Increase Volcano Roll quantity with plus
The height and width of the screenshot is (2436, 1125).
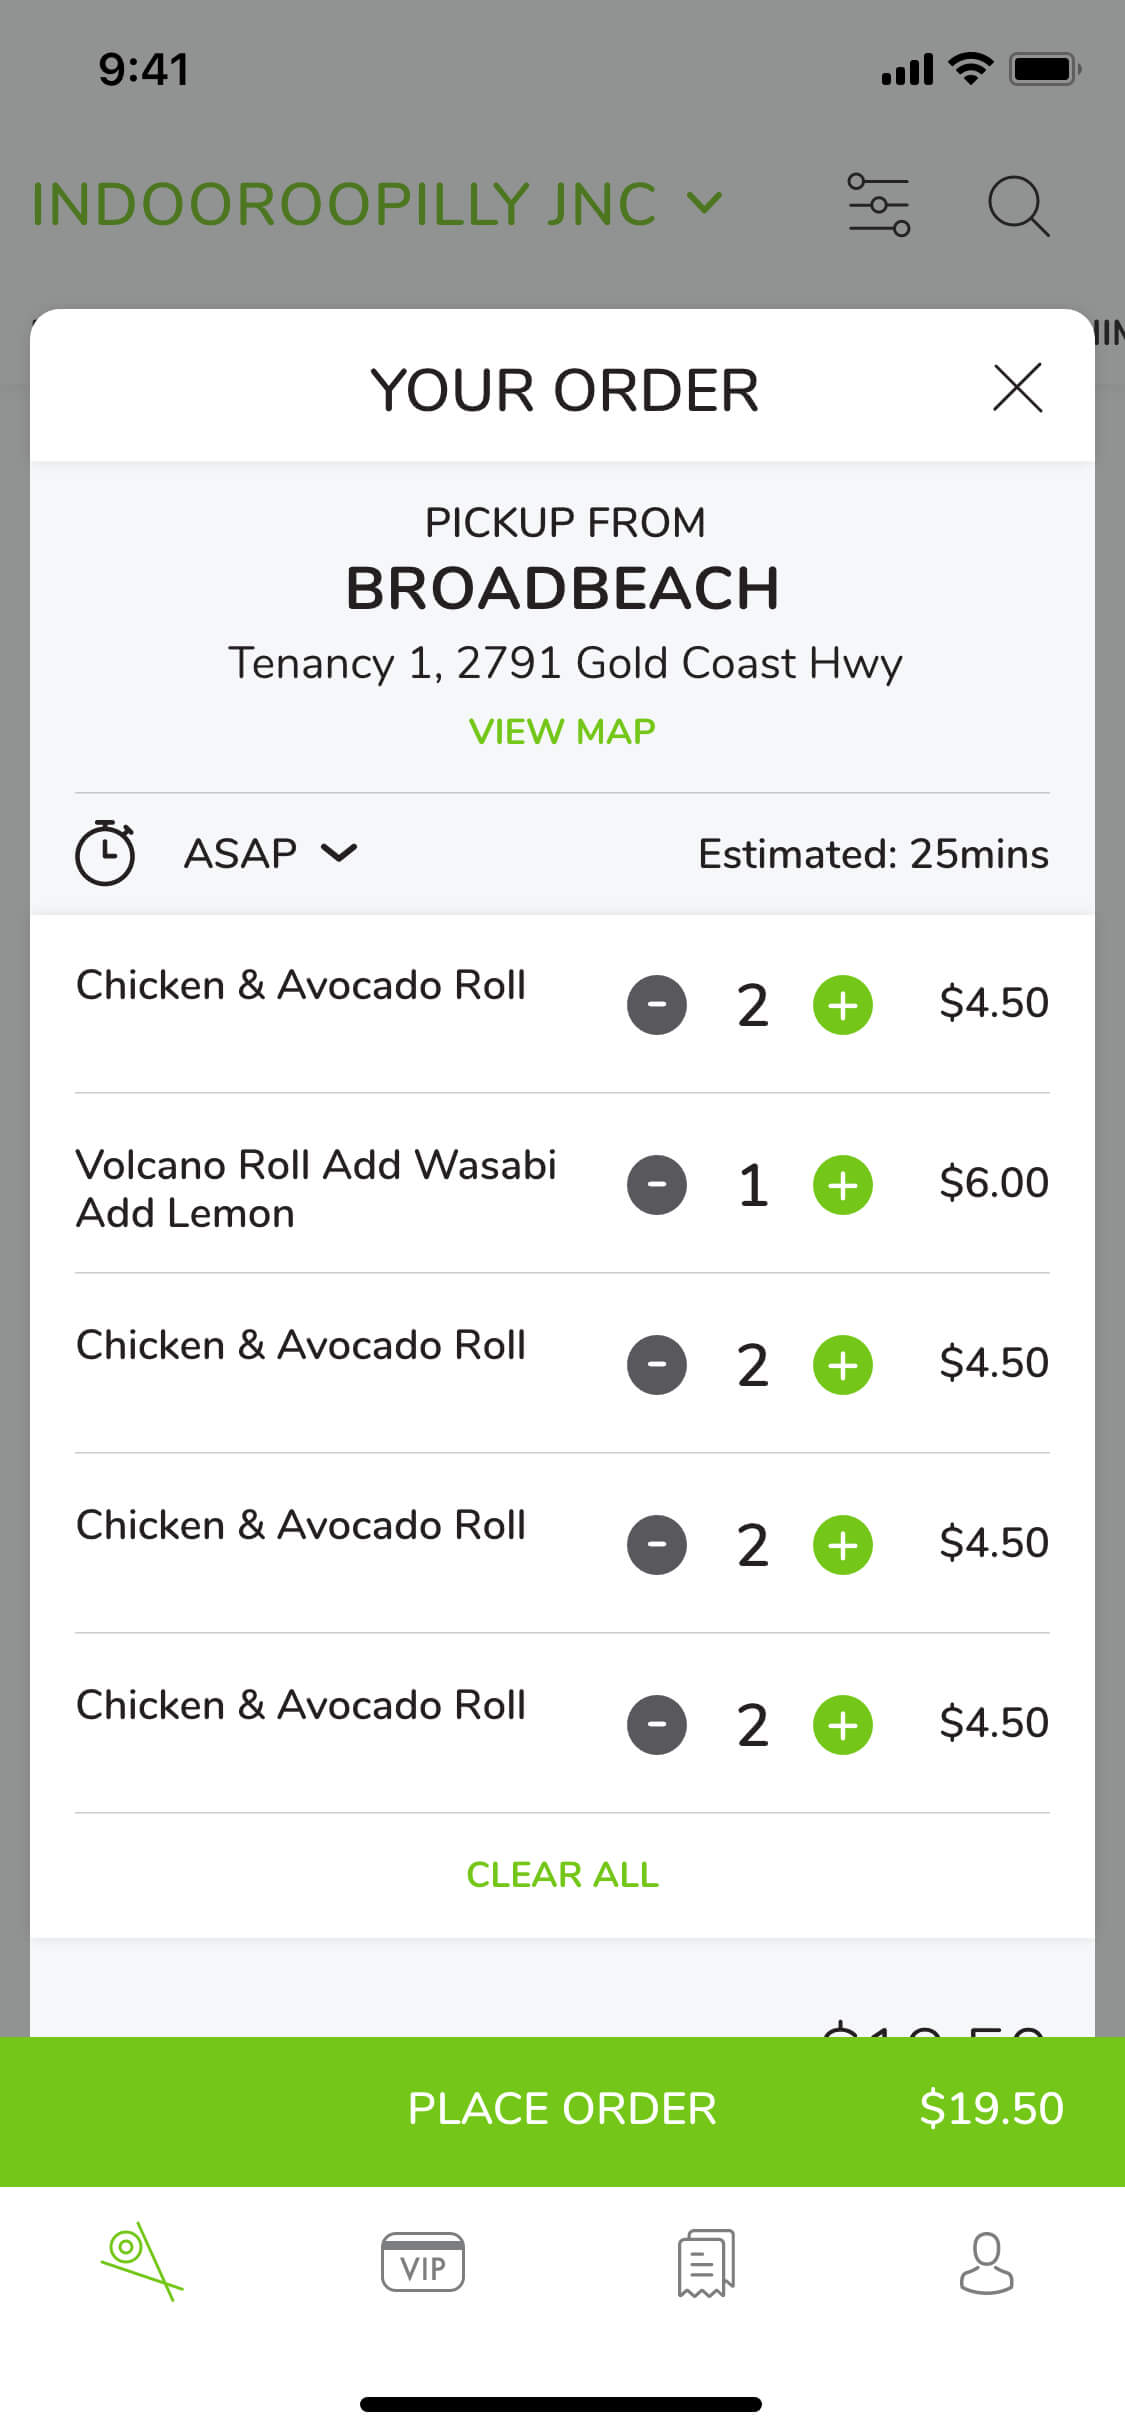coord(843,1185)
